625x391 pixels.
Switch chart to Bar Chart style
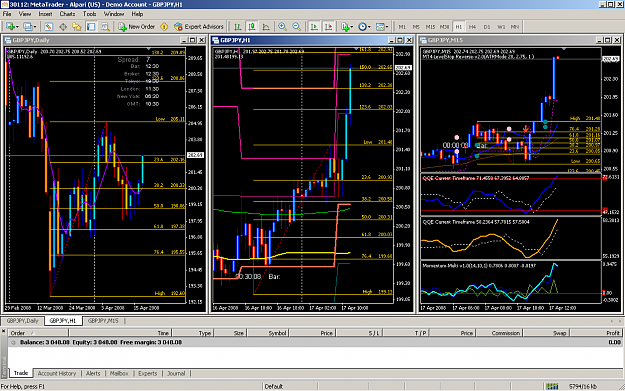[x=238, y=27]
